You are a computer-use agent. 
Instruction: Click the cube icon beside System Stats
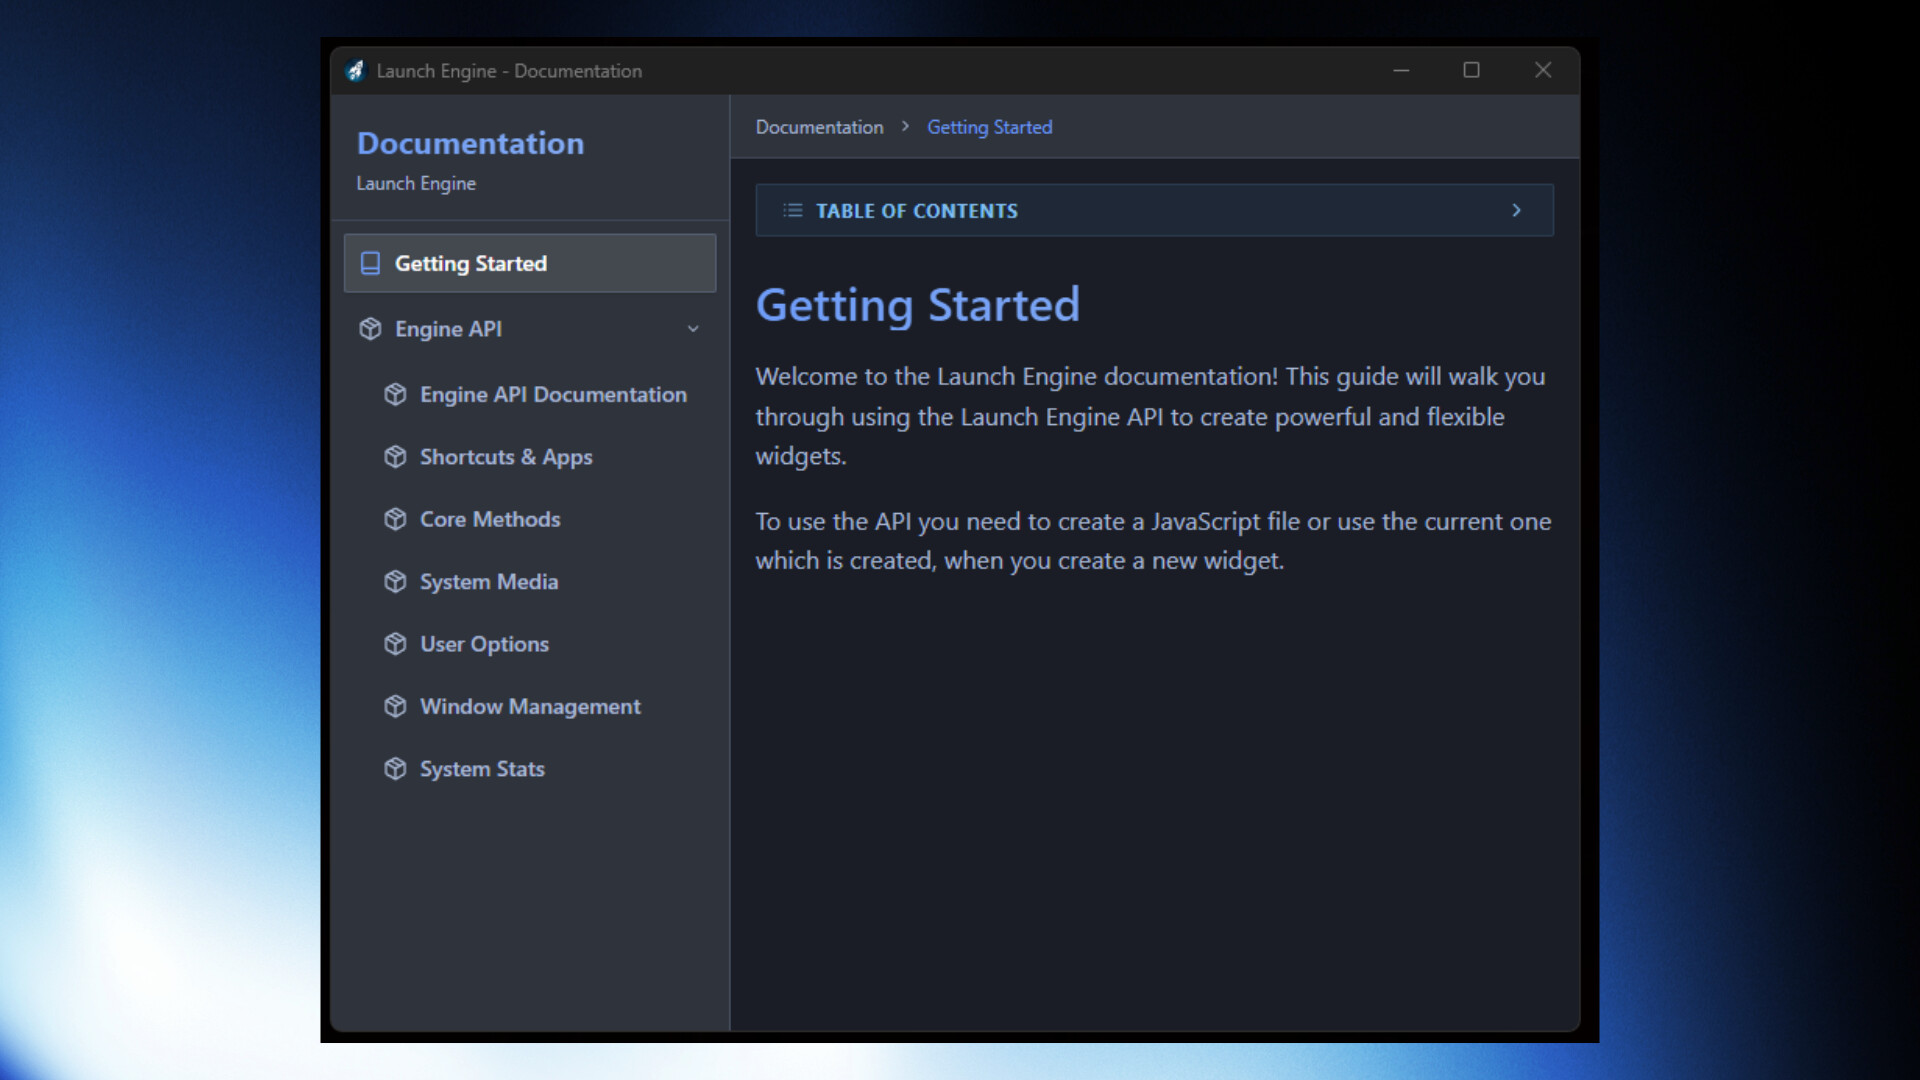click(x=395, y=769)
